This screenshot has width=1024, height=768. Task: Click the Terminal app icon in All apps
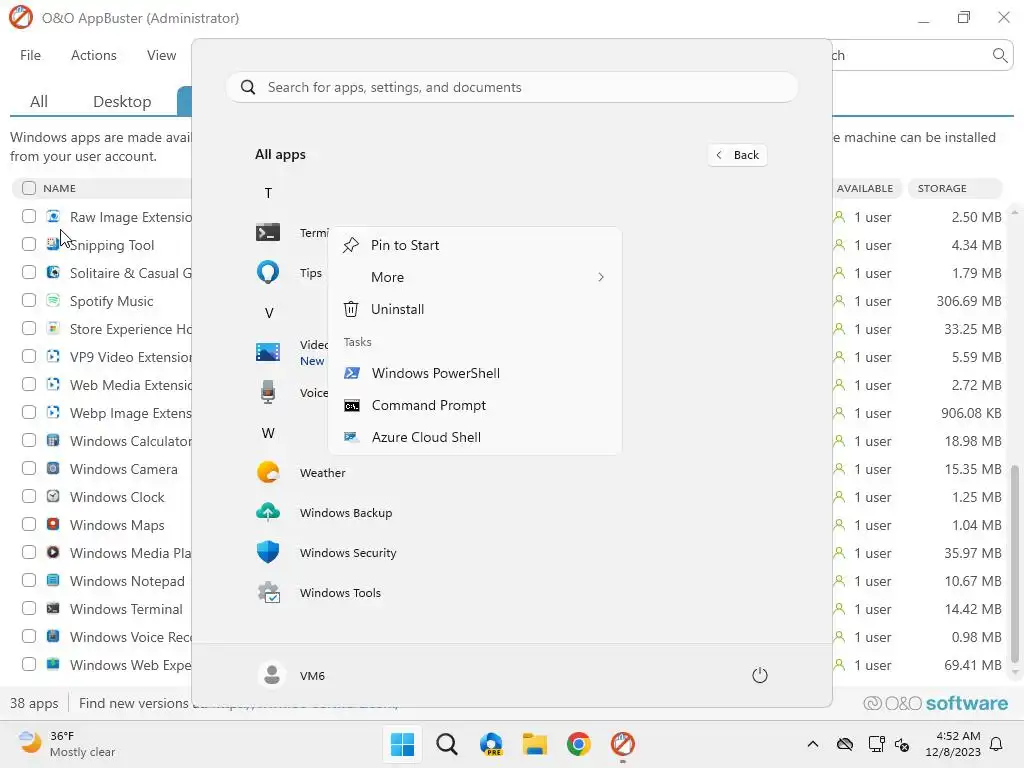coord(268,232)
